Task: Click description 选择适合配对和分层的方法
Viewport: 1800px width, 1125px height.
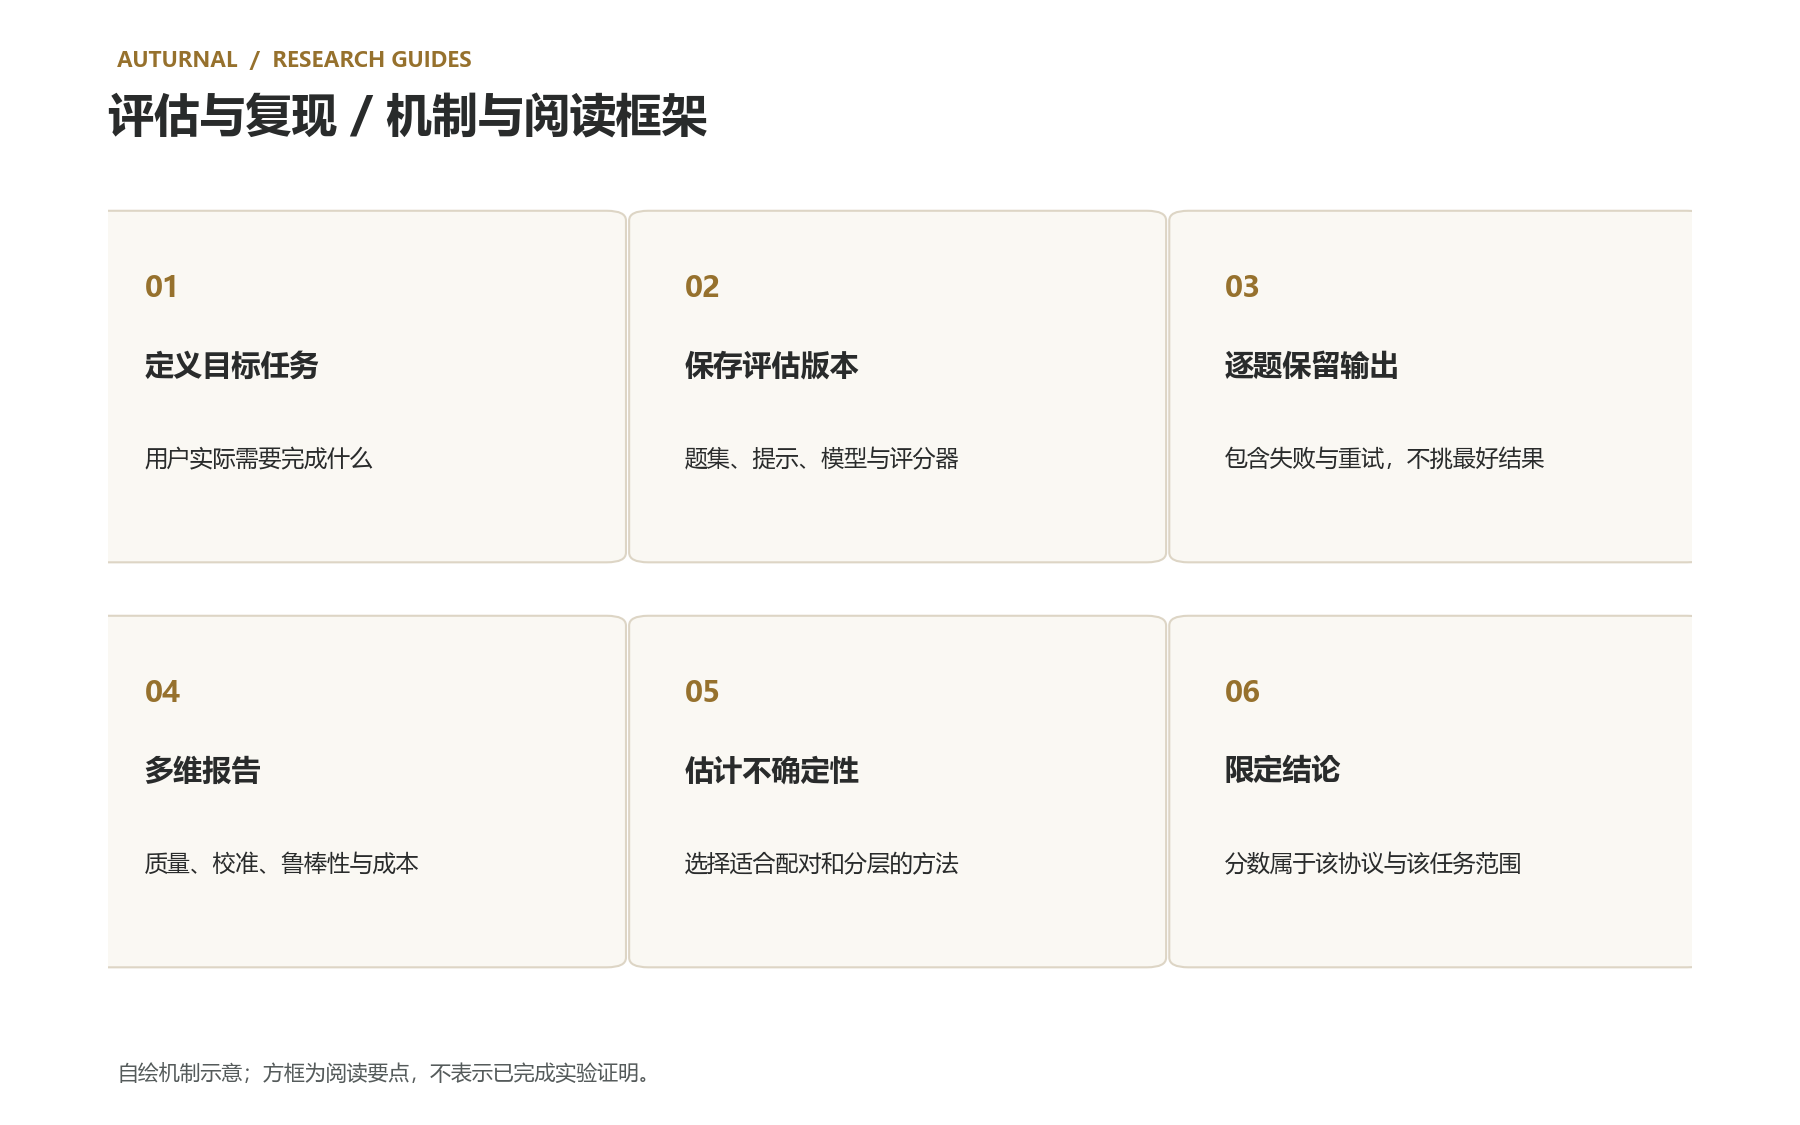Action: [821, 864]
